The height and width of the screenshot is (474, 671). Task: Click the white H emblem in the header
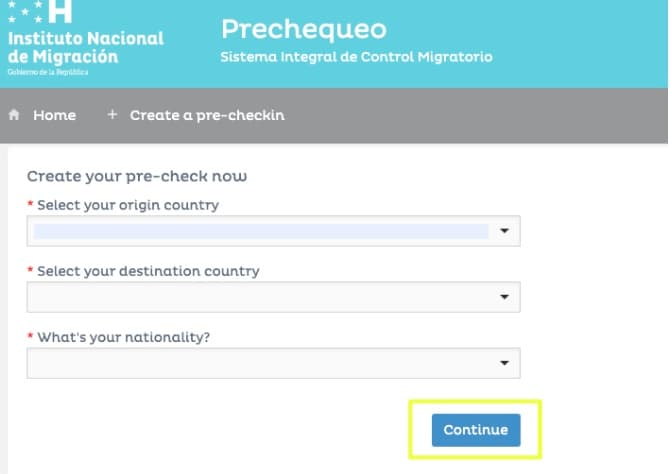click(60, 12)
